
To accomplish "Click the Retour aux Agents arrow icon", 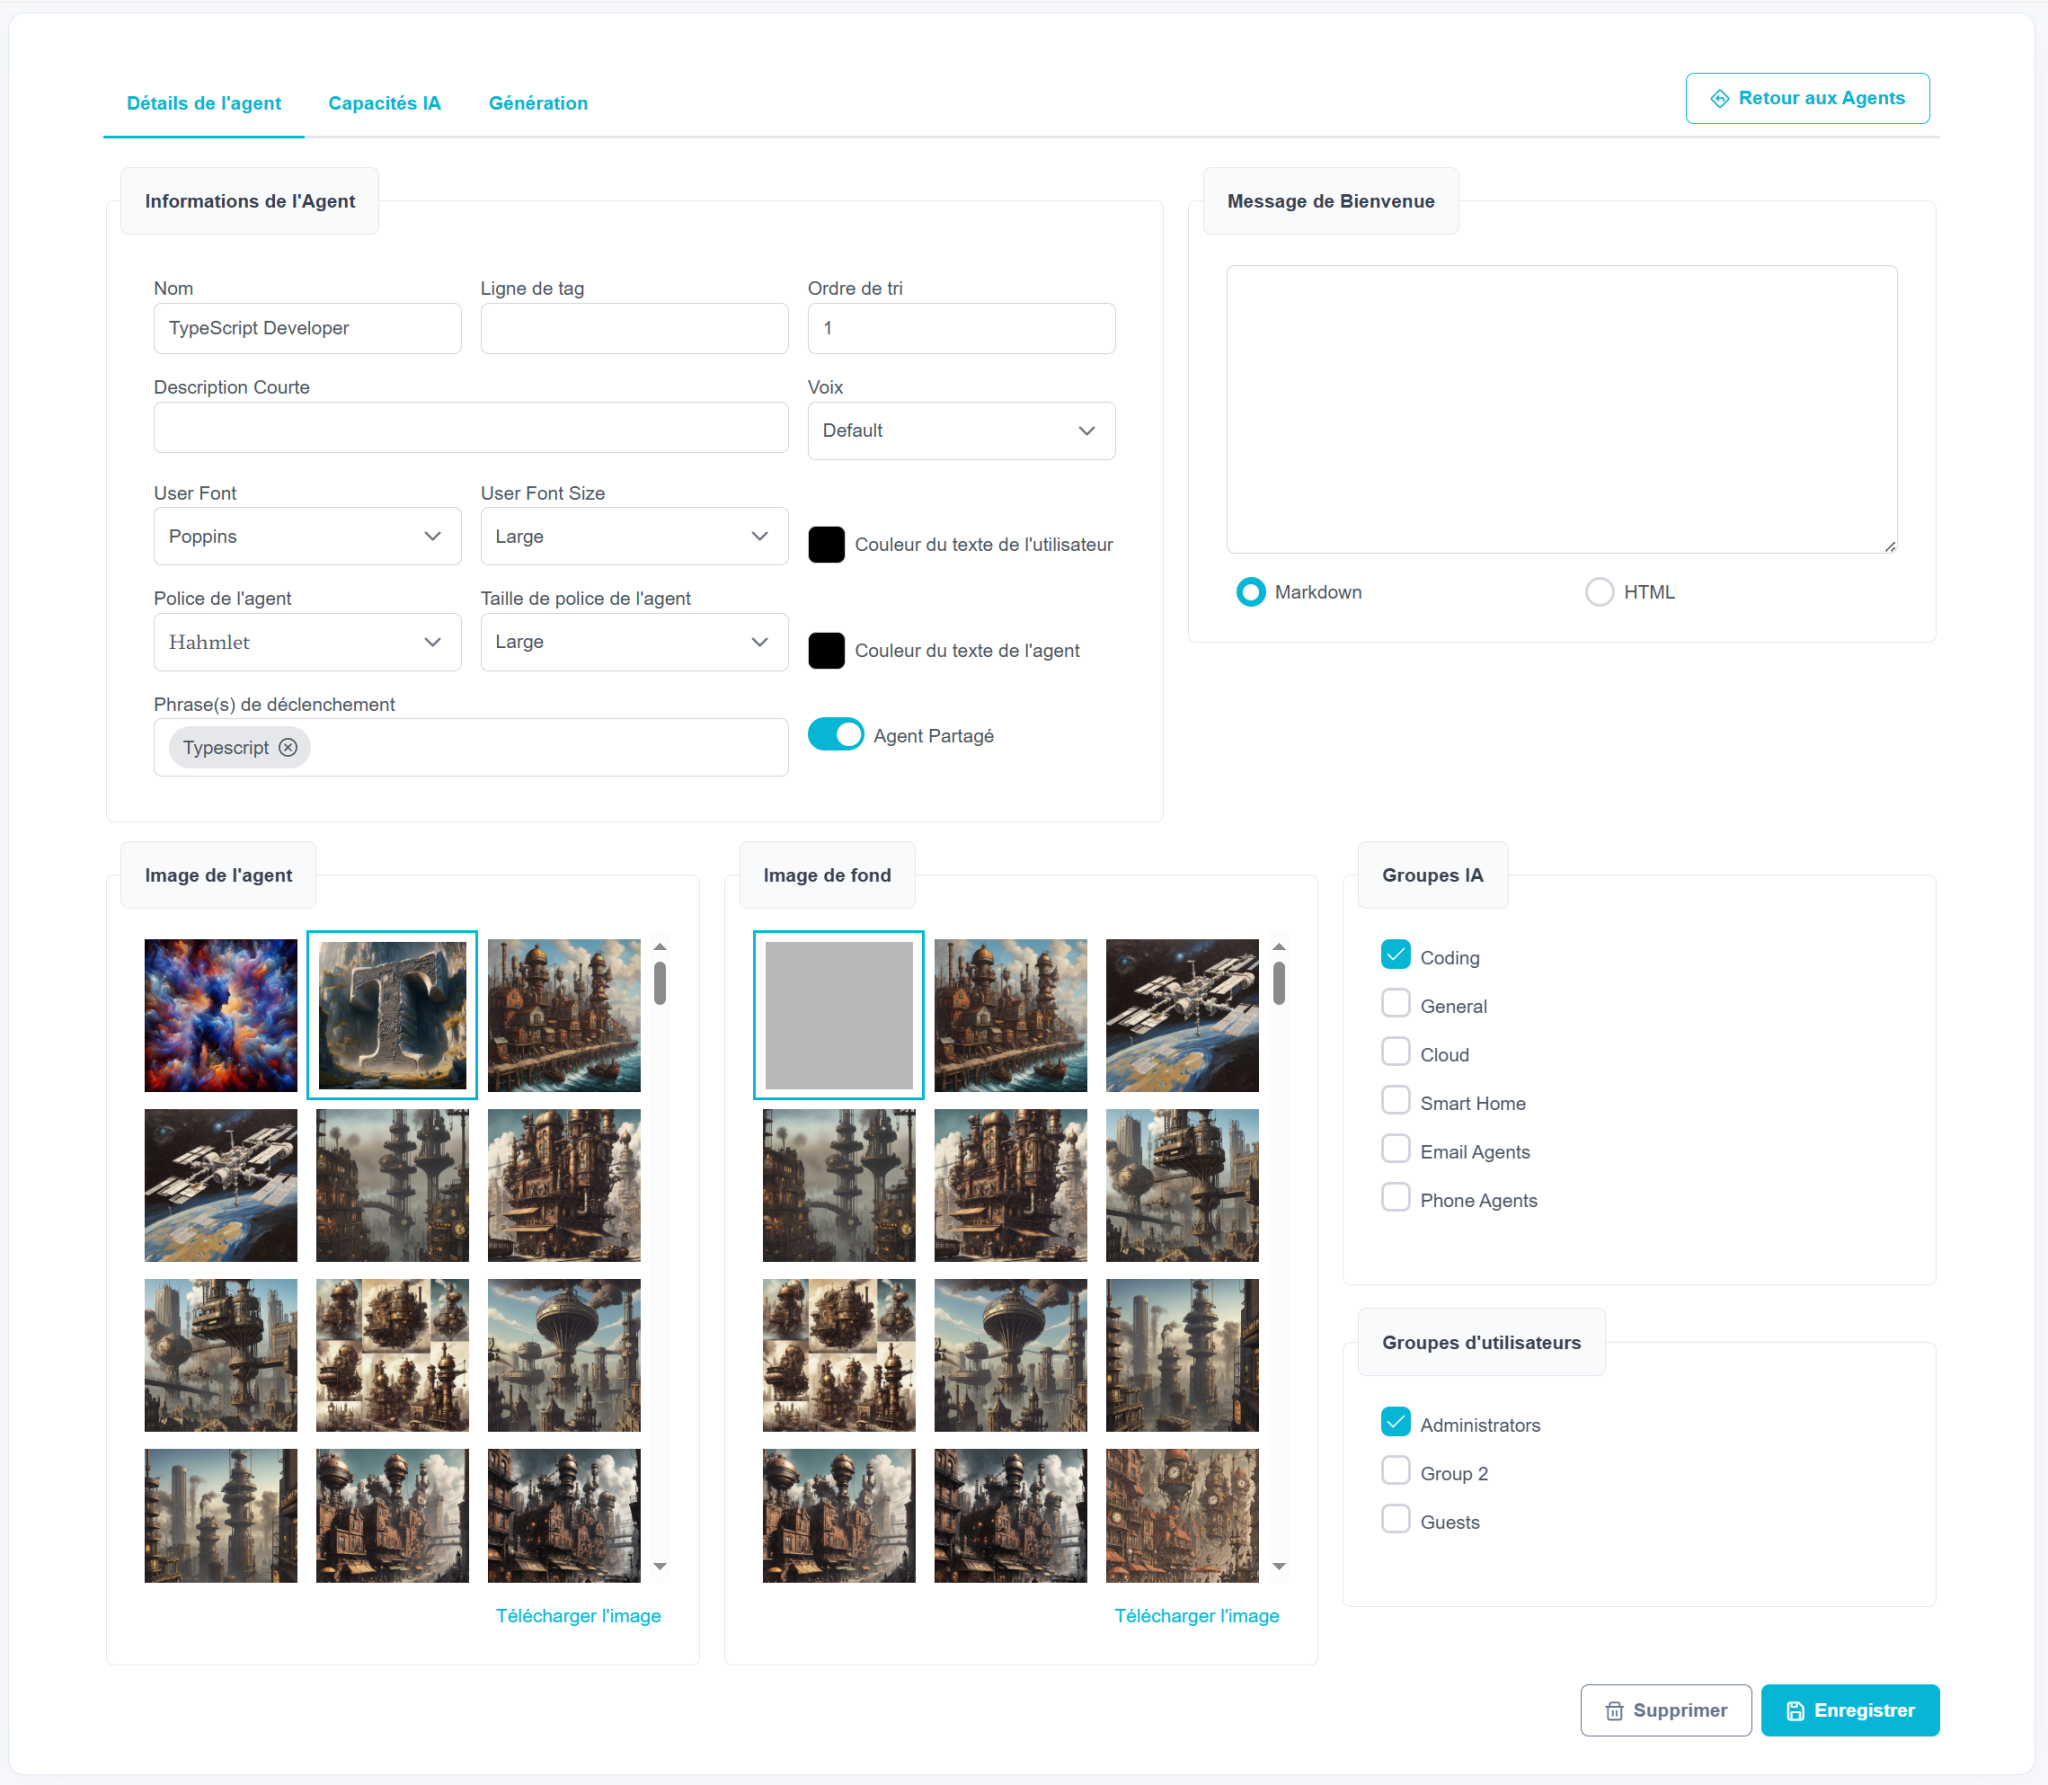I will pos(1720,98).
